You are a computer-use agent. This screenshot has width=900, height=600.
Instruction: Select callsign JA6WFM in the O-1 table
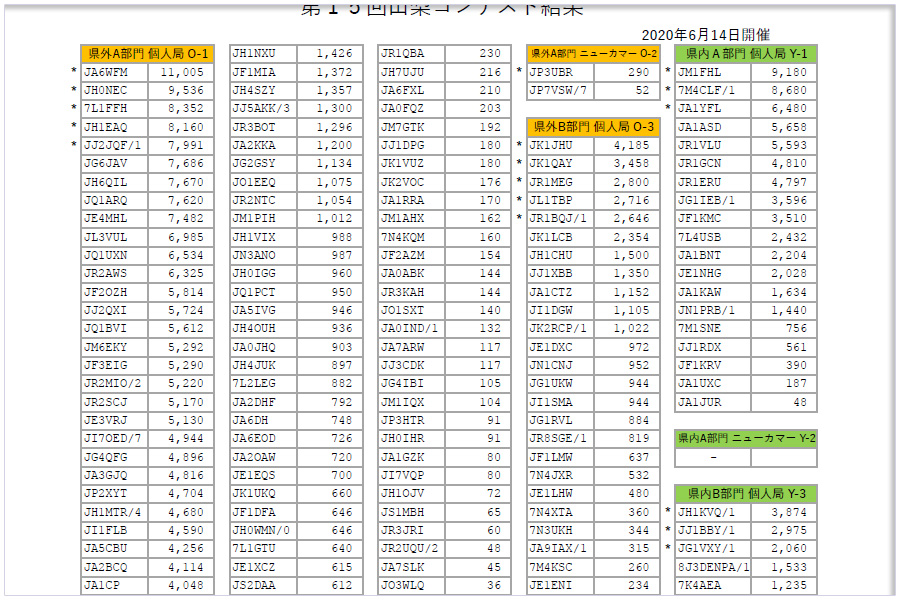coord(106,72)
